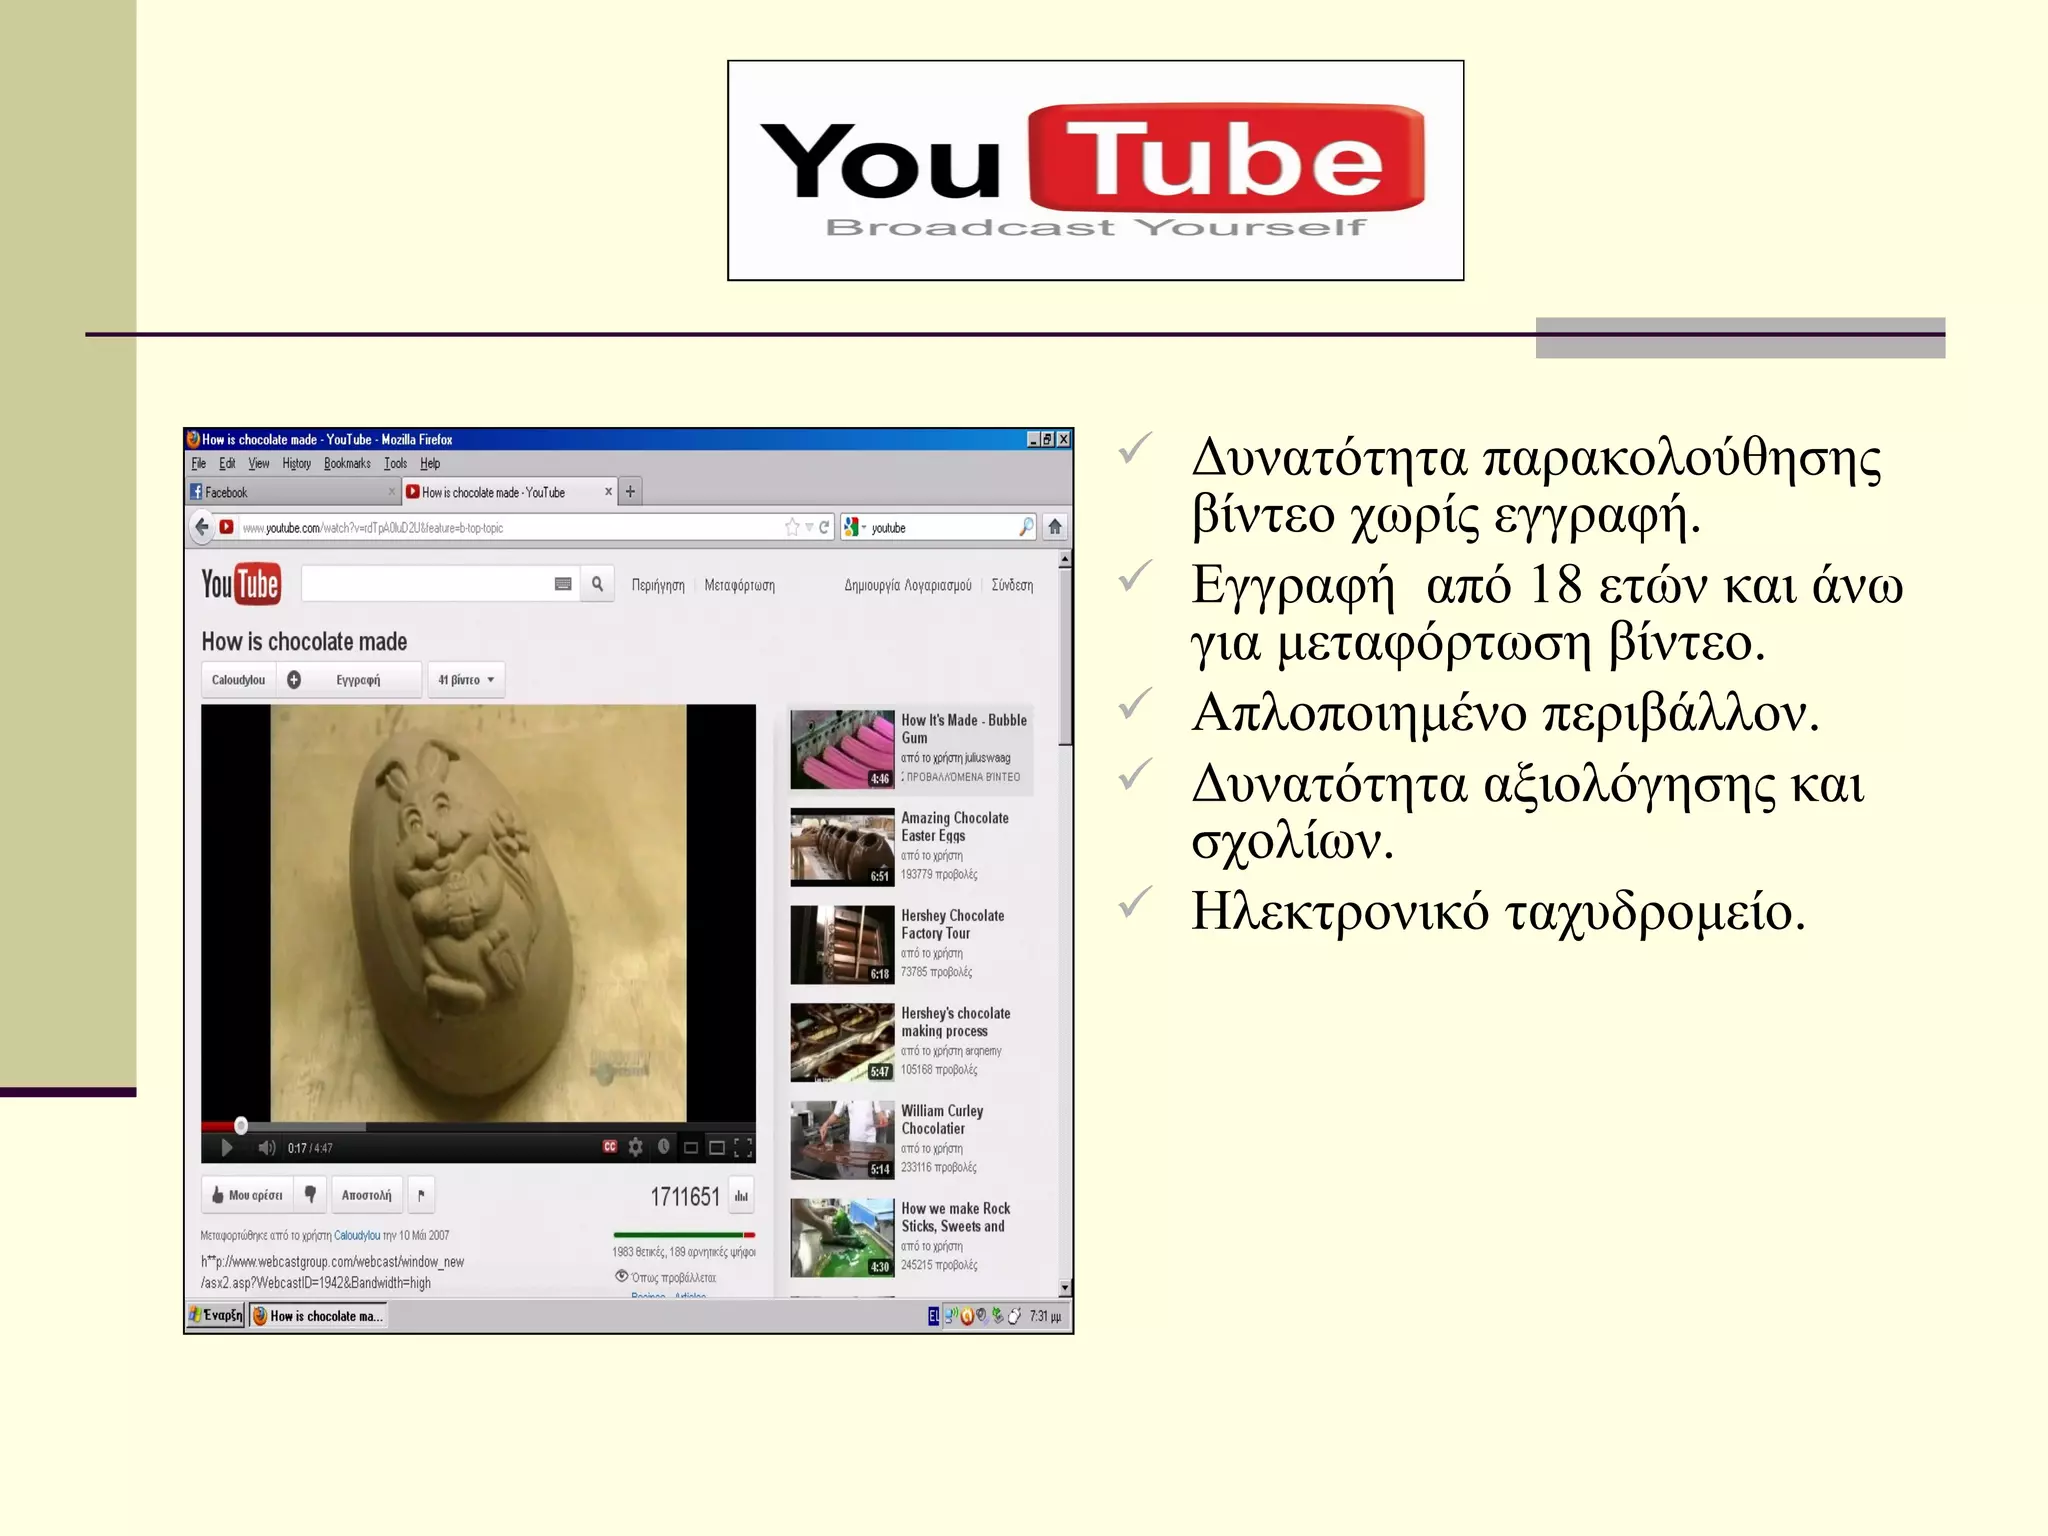Screen dimensions: 2048x1536
Task: Open the File menu
Action: pos(198,464)
